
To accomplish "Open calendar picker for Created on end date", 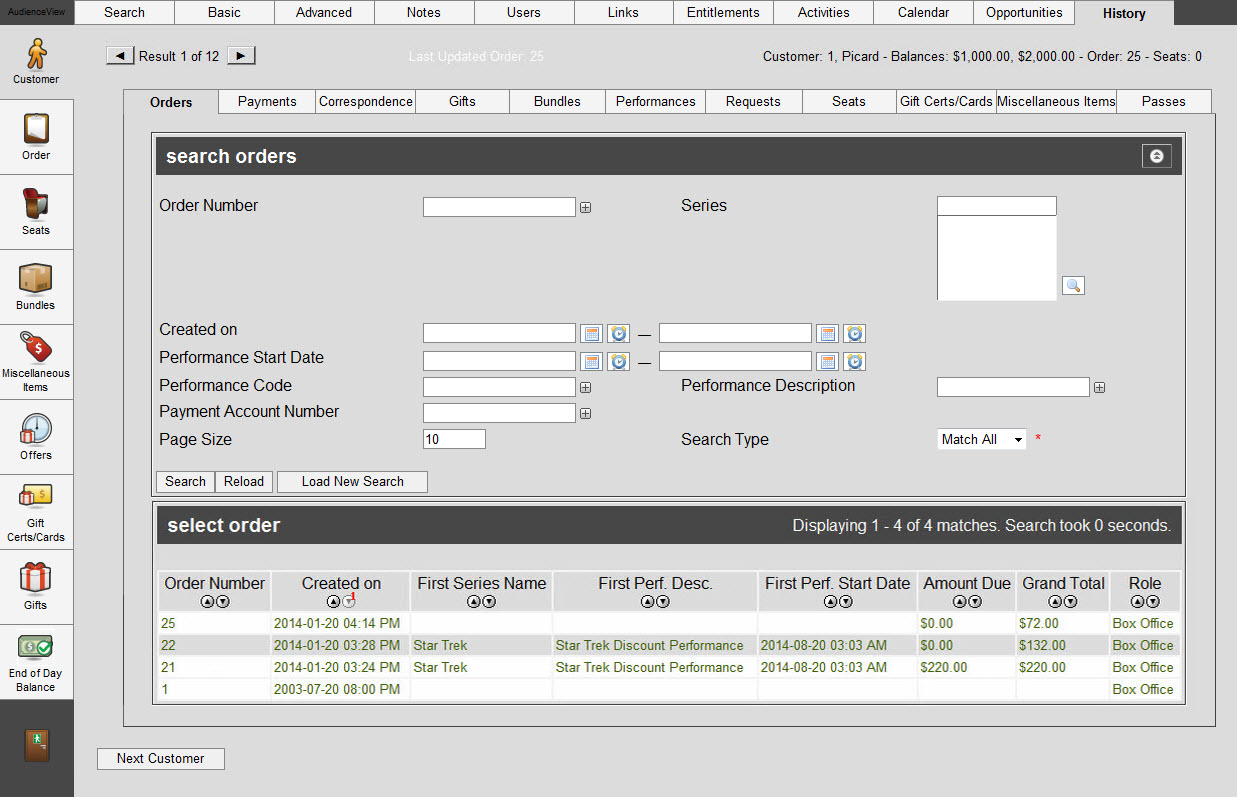I will pos(827,334).
